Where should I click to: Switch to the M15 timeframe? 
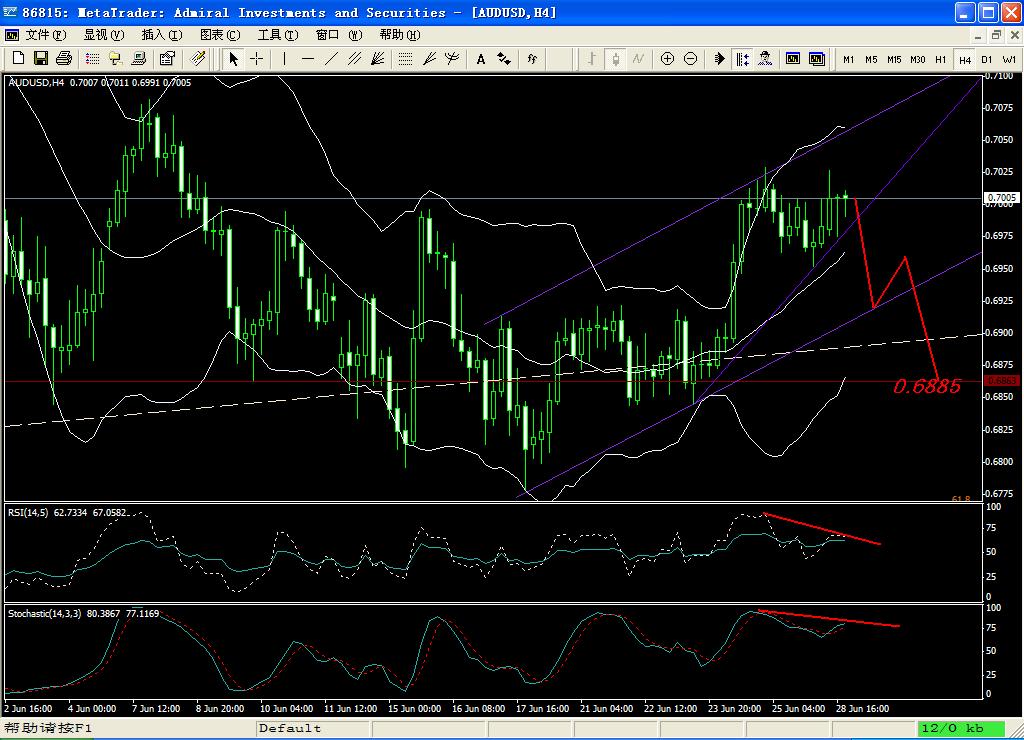pyautogui.click(x=894, y=59)
